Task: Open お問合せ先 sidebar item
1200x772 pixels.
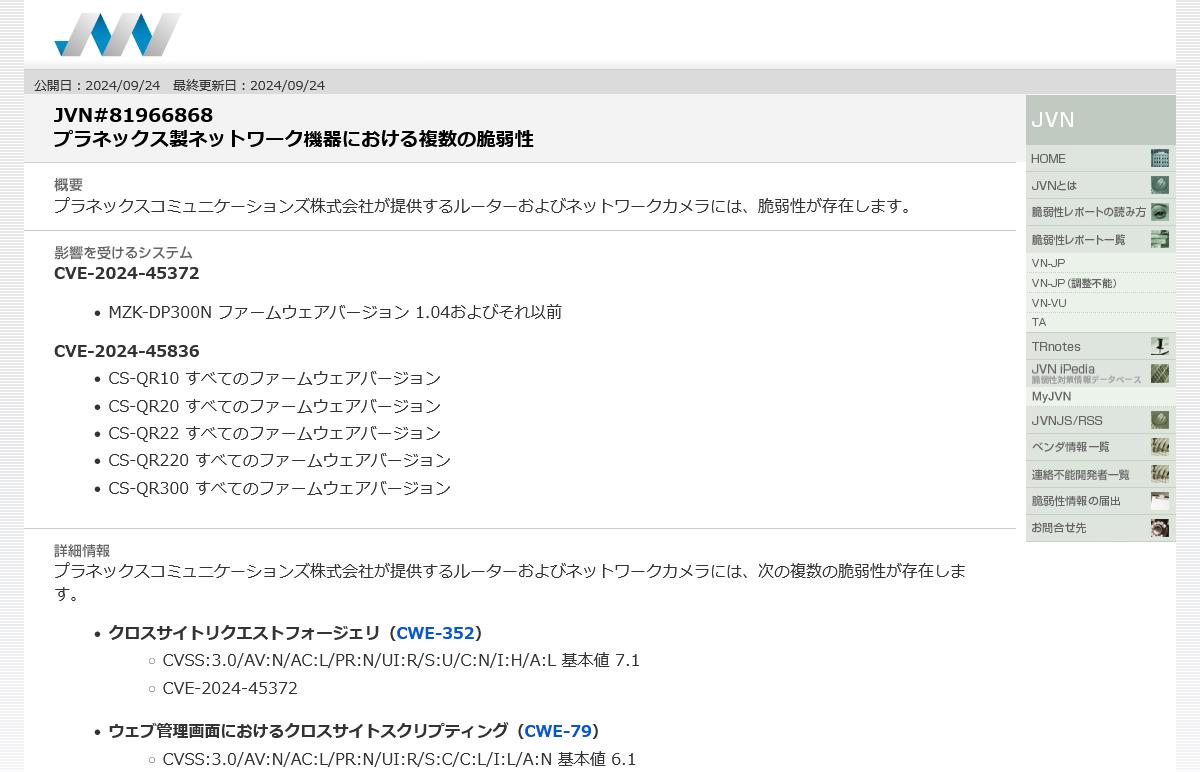Action: (x=1100, y=528)
